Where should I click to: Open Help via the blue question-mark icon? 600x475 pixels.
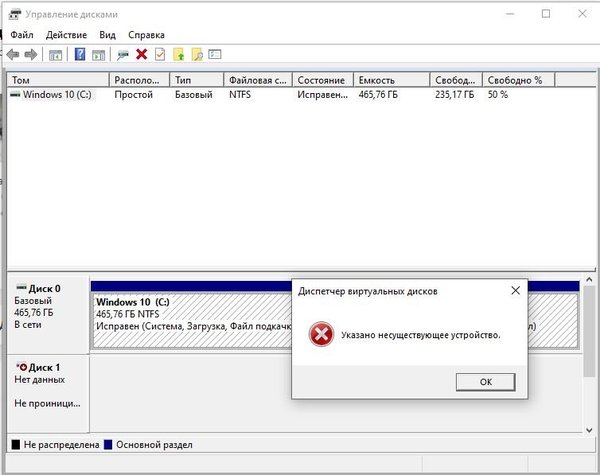pos(80,54)
